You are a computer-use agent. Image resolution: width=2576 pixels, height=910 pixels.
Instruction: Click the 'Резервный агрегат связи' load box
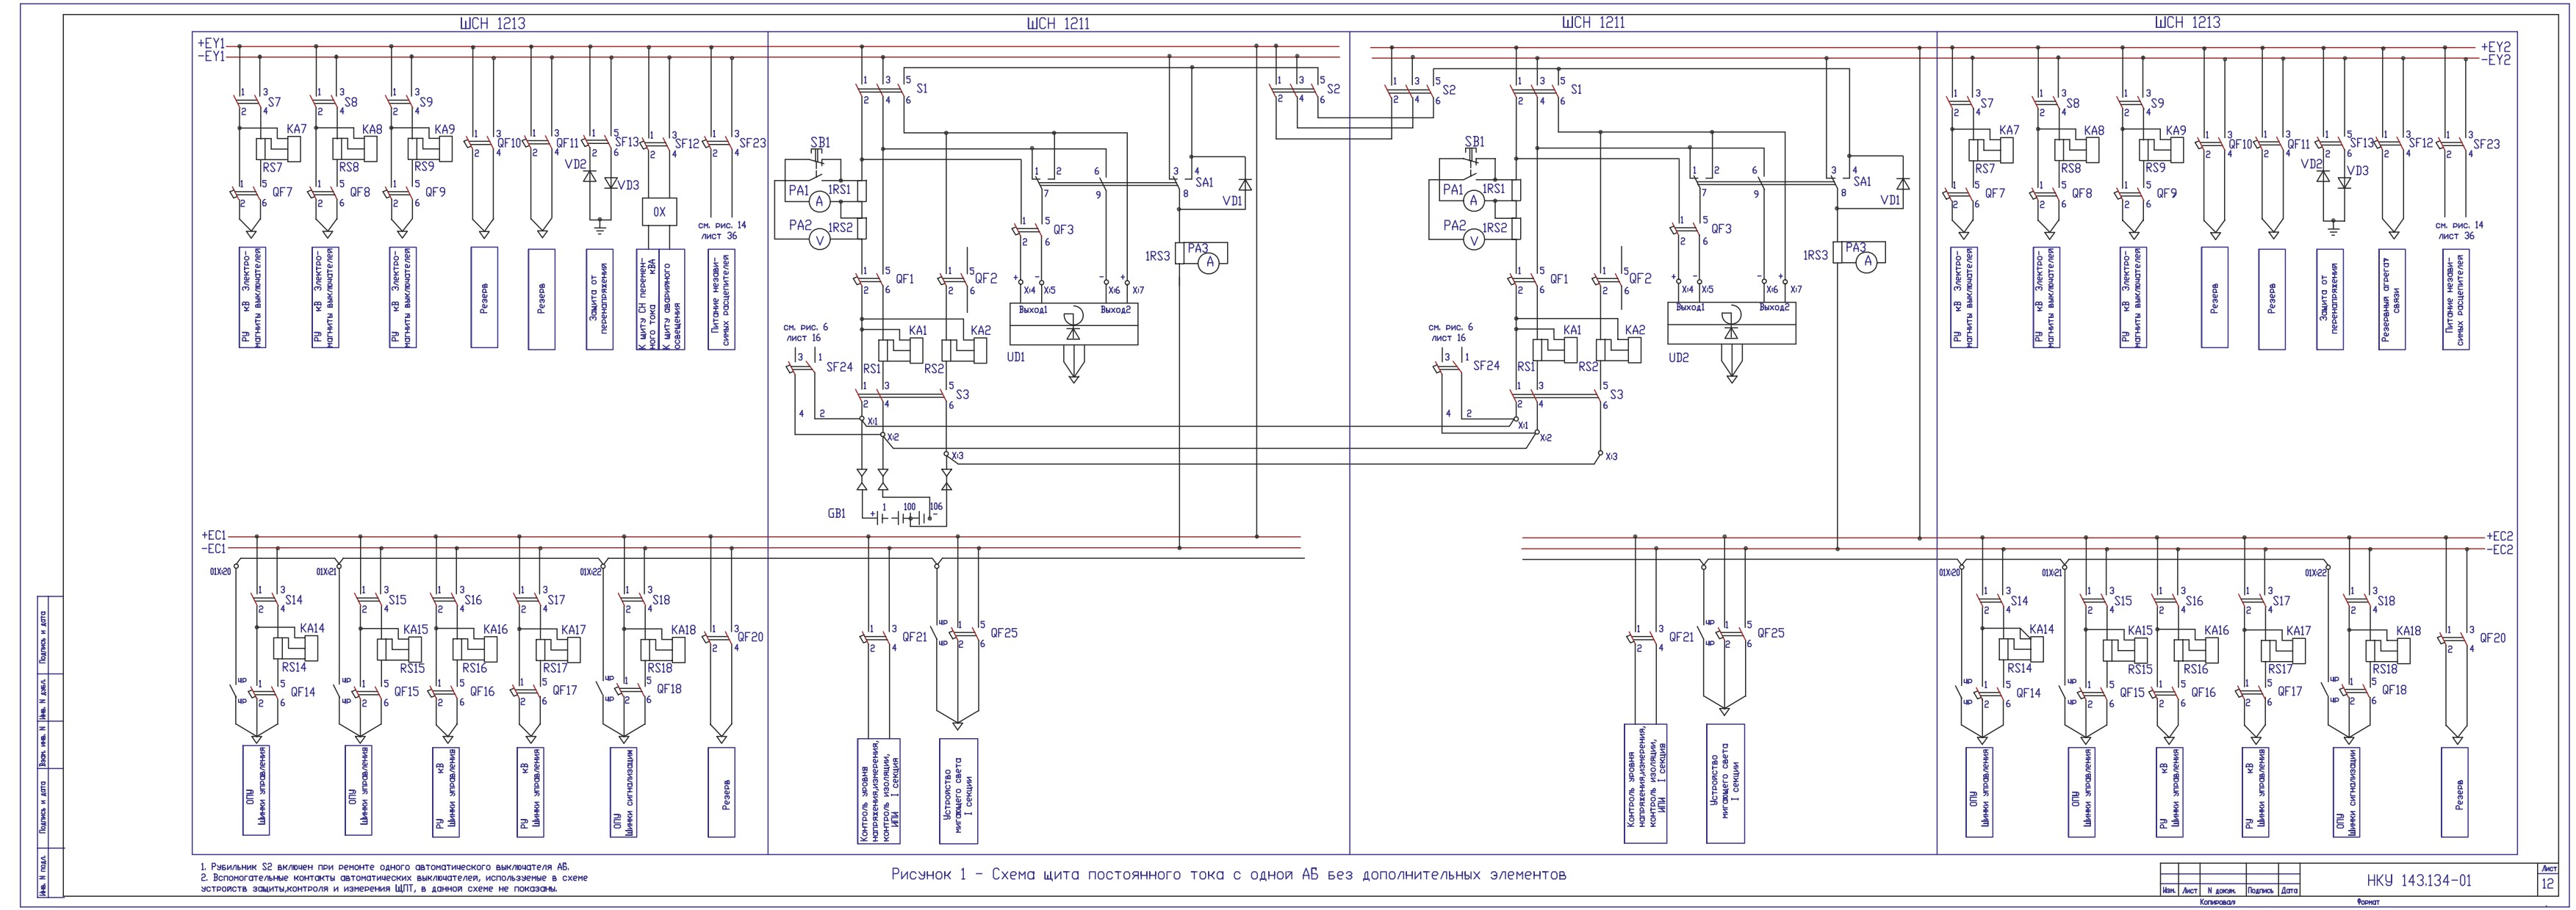(x=2391, y=300)
